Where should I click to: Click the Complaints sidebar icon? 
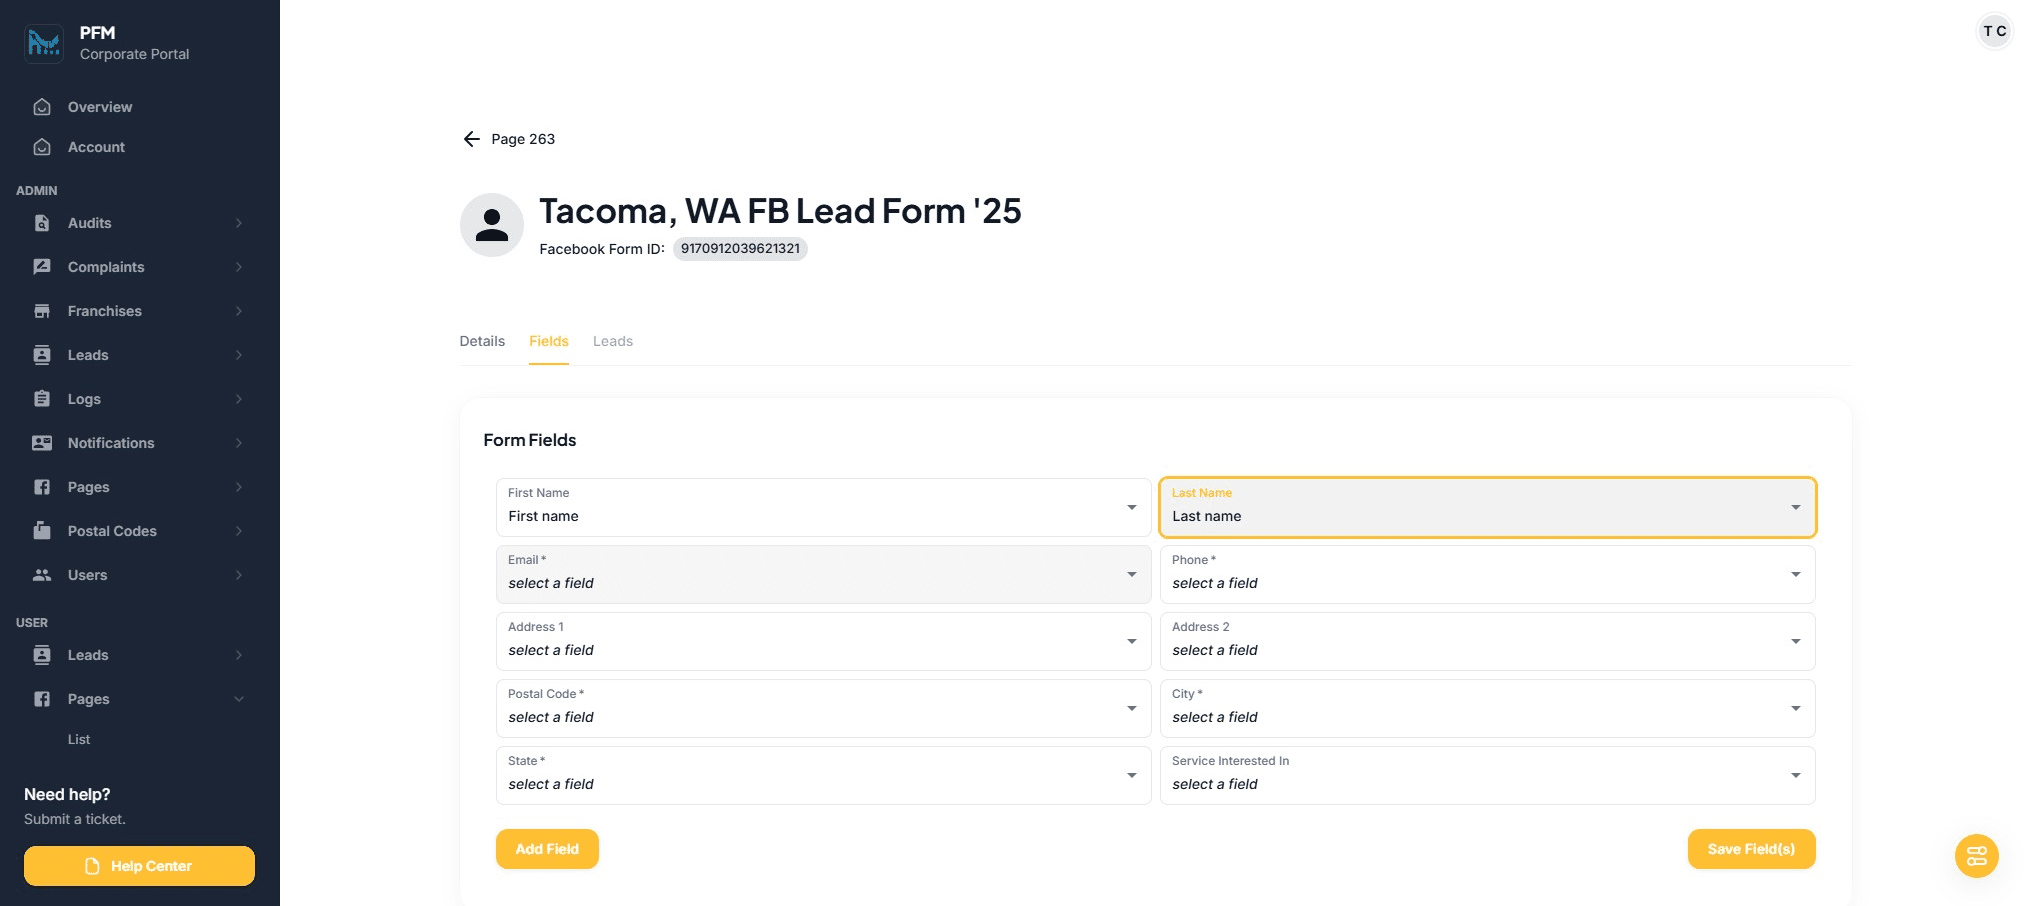point(42,267)
